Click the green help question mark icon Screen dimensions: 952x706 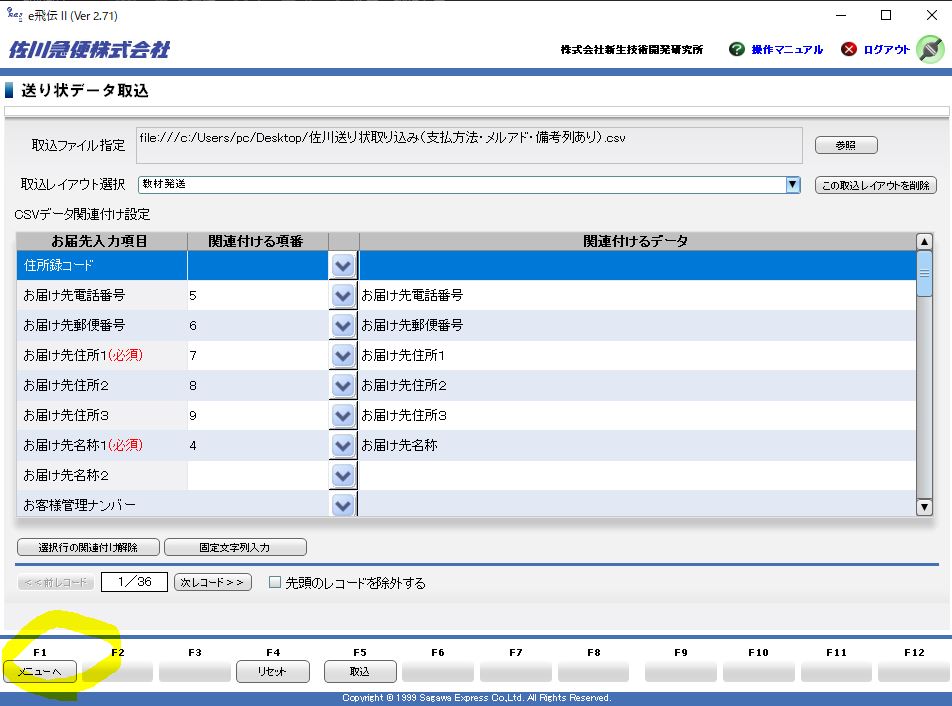pos(737,49)
